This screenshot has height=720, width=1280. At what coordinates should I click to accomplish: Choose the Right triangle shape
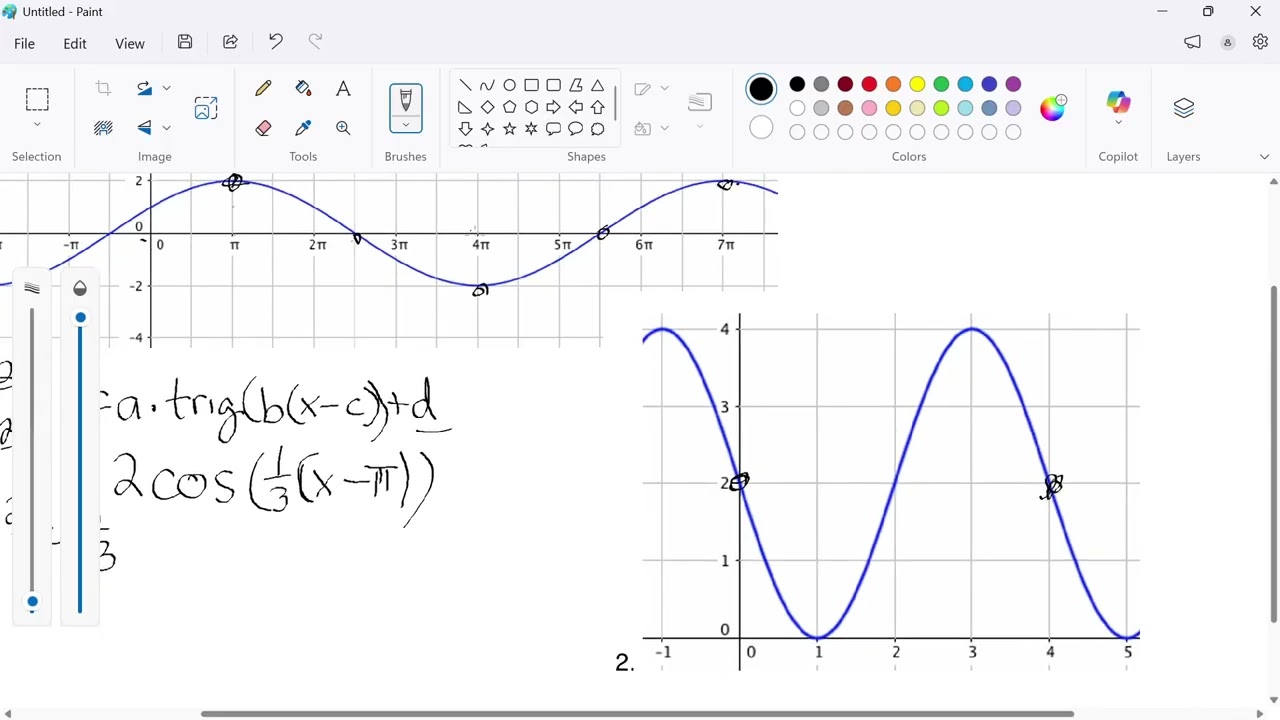pyautogui.click(x=465, y=107)
